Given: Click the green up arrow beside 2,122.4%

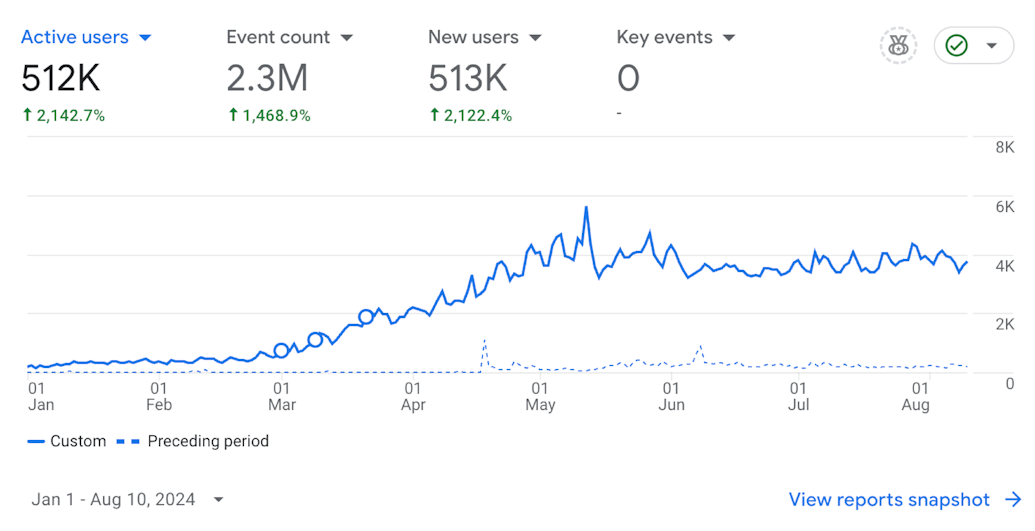Looking at the screenshot, I should click(x=434, y=116).
